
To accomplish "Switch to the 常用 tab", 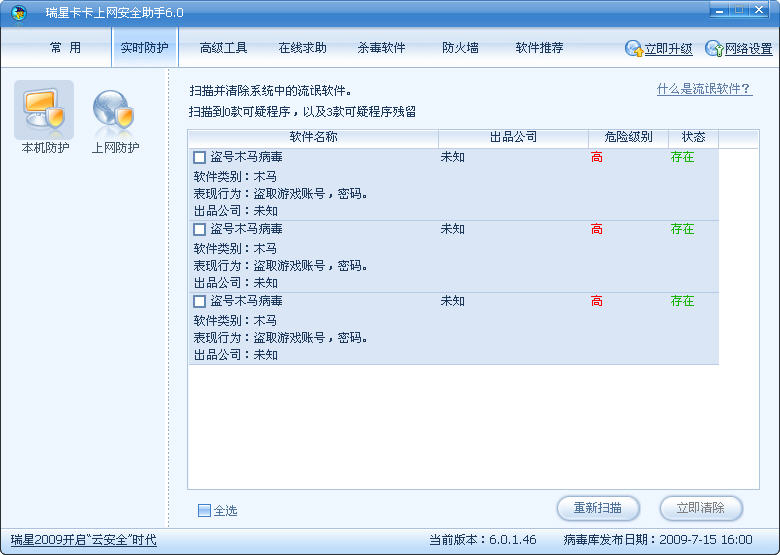I will tap(65, 48).
